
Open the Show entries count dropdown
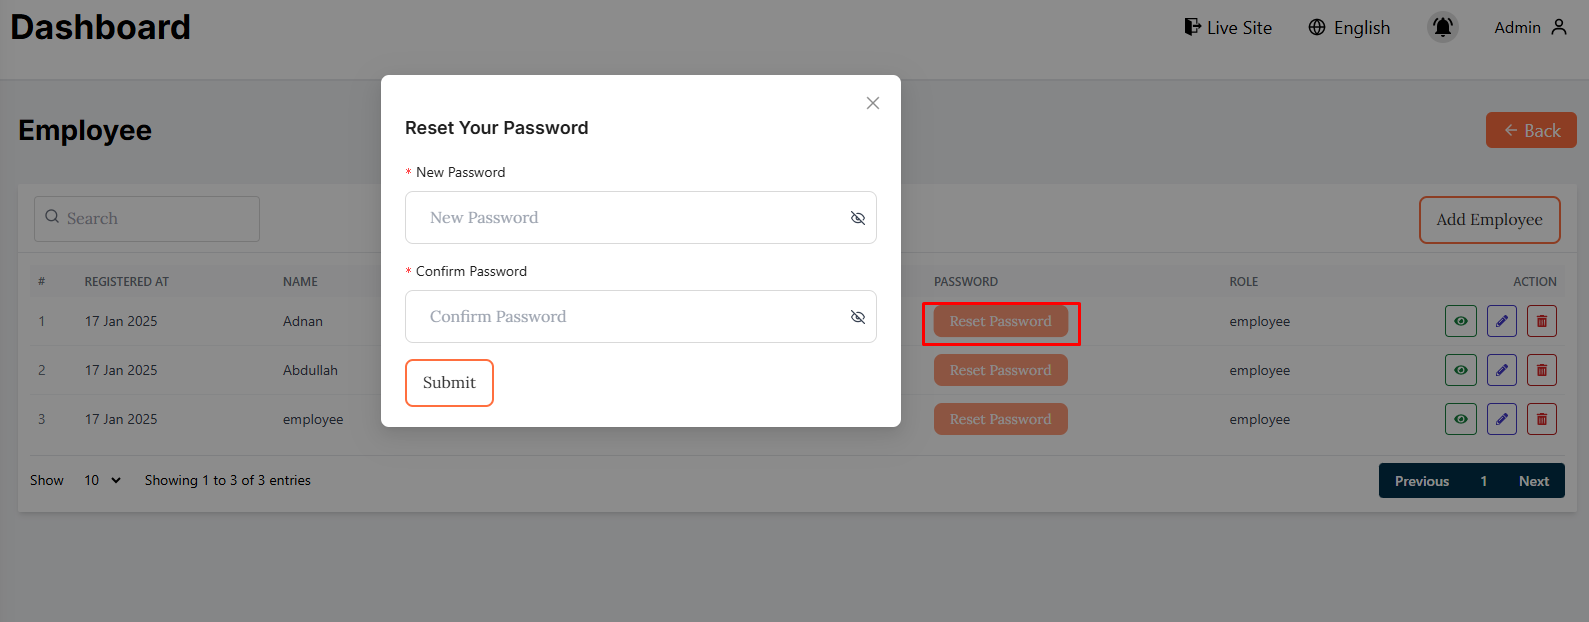click(102, 480)
